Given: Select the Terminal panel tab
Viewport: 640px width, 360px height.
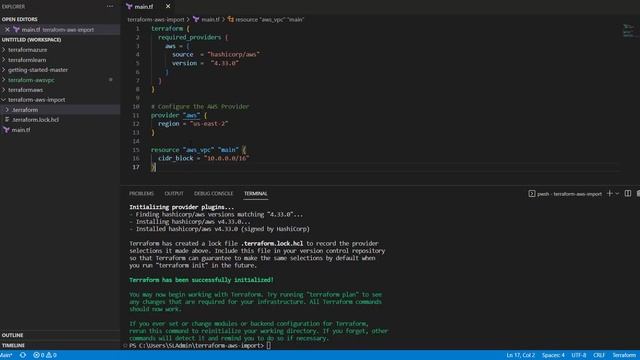Looking at the screenshot, I should pyautogui.click(x=256, y=193).
